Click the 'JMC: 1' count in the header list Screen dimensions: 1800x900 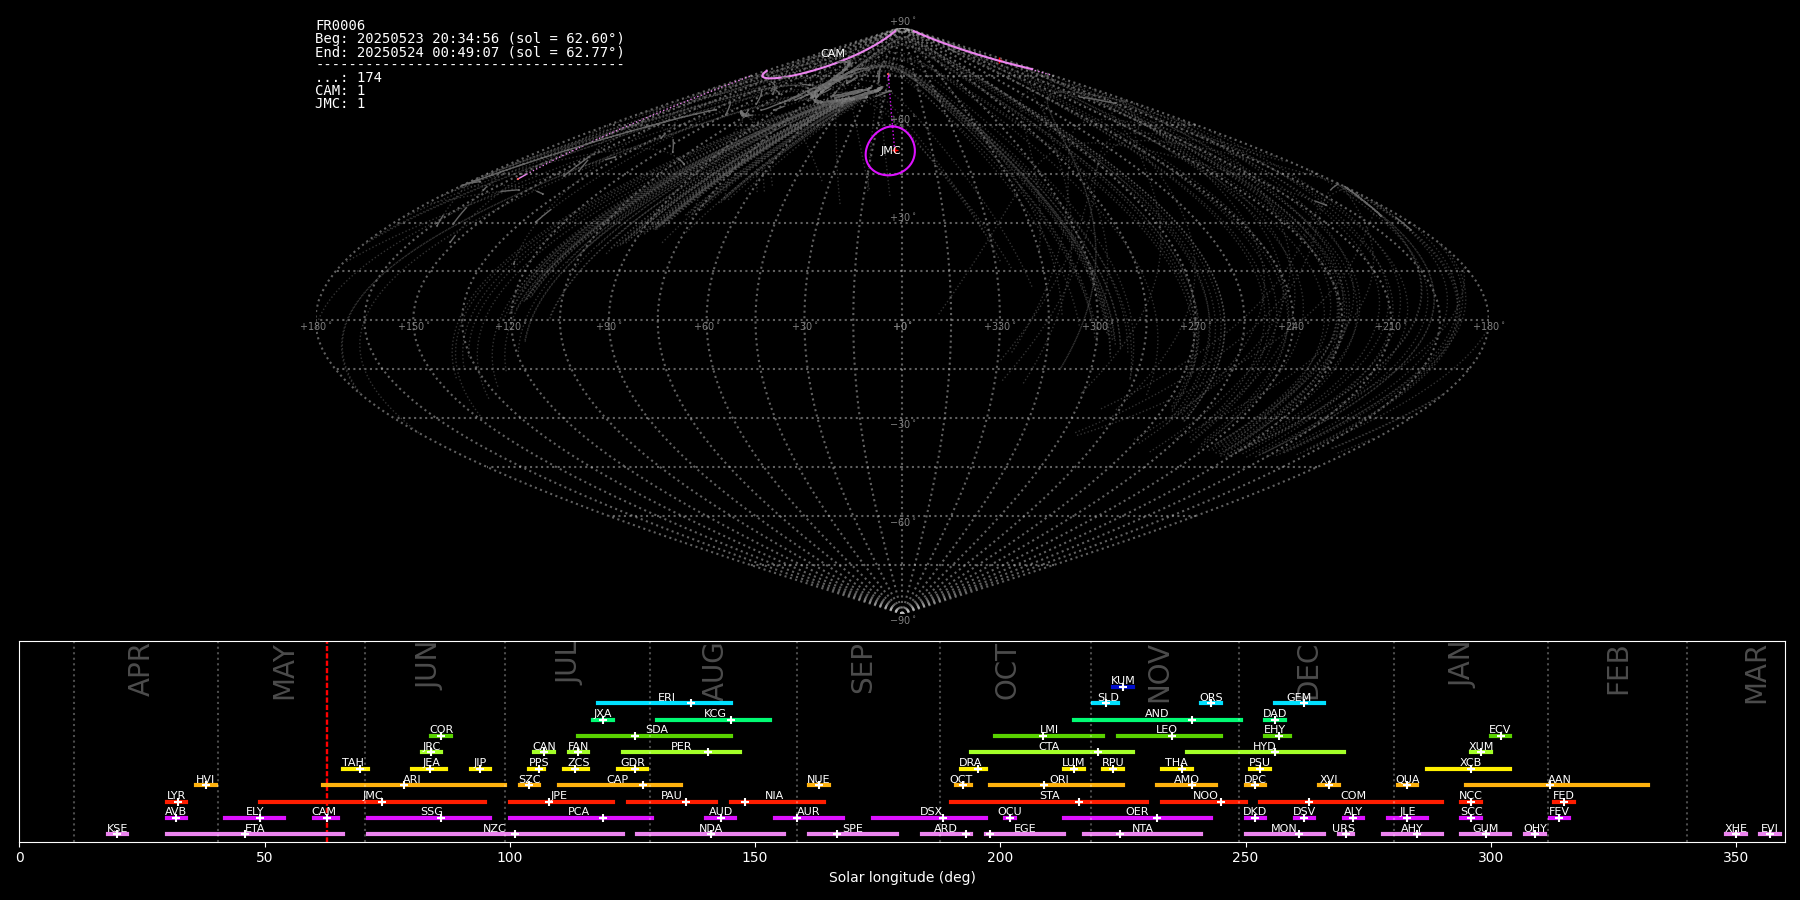pyautogui.click(x=340, y=104)
